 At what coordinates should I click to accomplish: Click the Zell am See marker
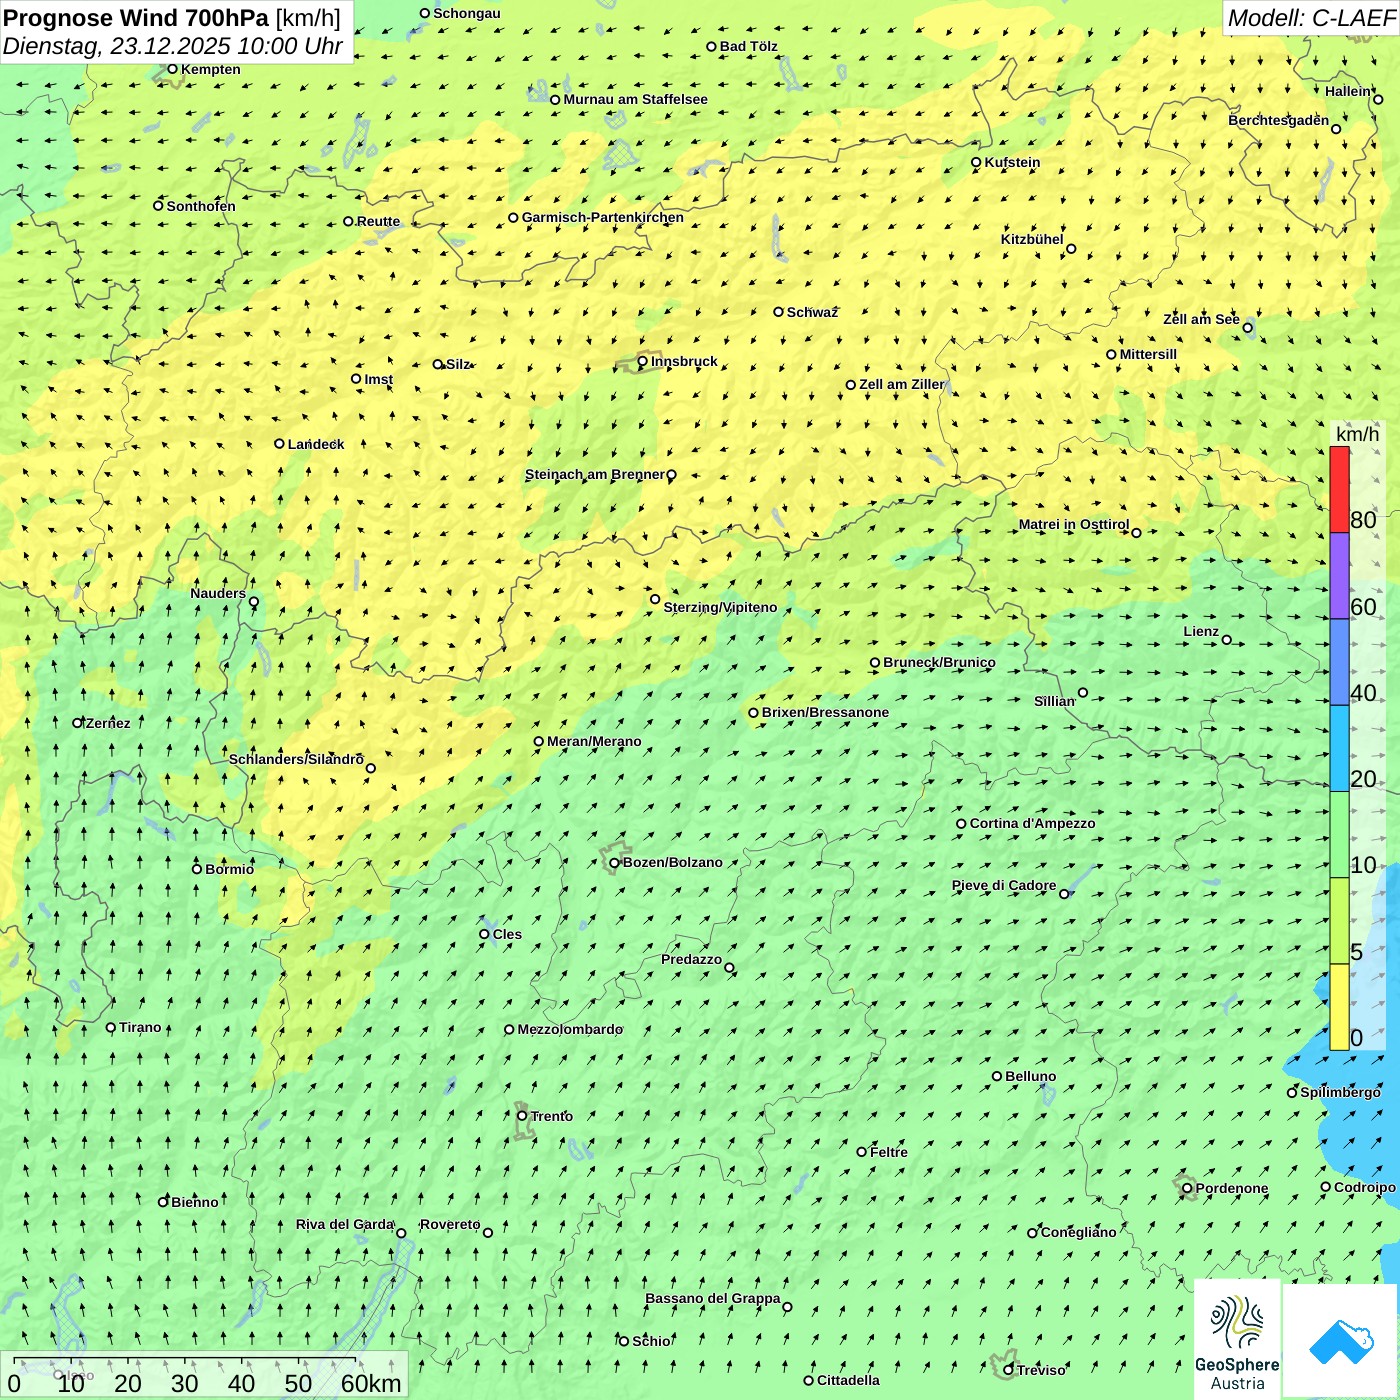point(1247,327)
